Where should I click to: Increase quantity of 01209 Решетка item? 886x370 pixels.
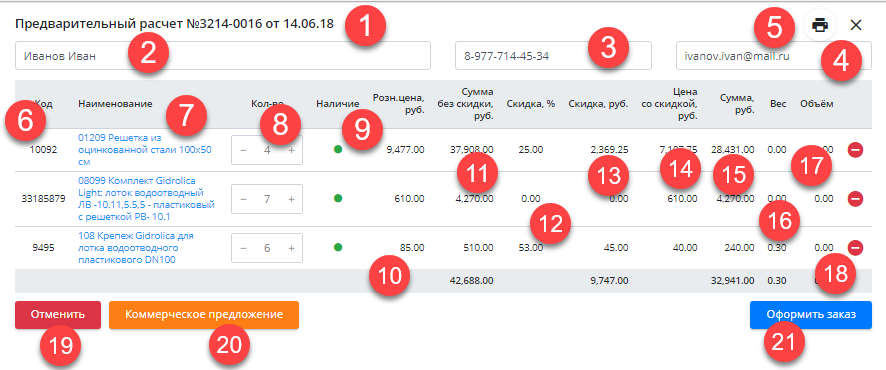pos(292,150)
